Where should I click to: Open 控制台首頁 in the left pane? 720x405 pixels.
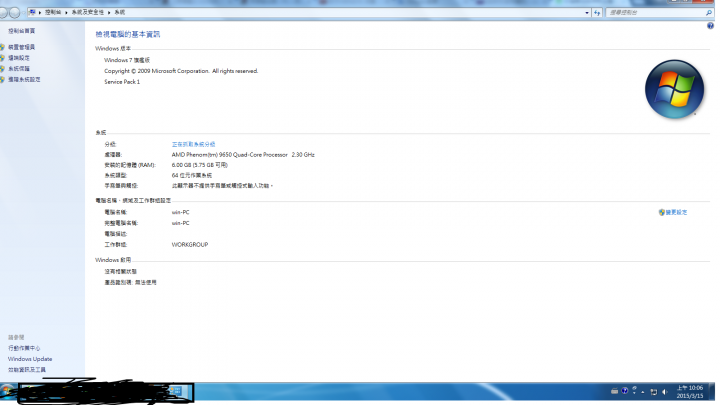pos(22,31)
